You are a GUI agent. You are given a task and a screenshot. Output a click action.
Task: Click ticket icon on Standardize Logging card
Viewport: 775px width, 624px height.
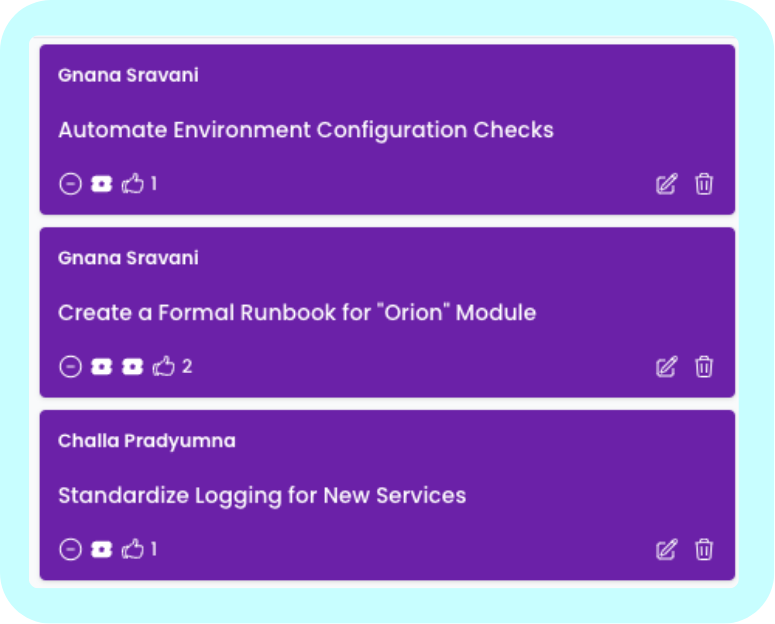[x=101, y=549]
